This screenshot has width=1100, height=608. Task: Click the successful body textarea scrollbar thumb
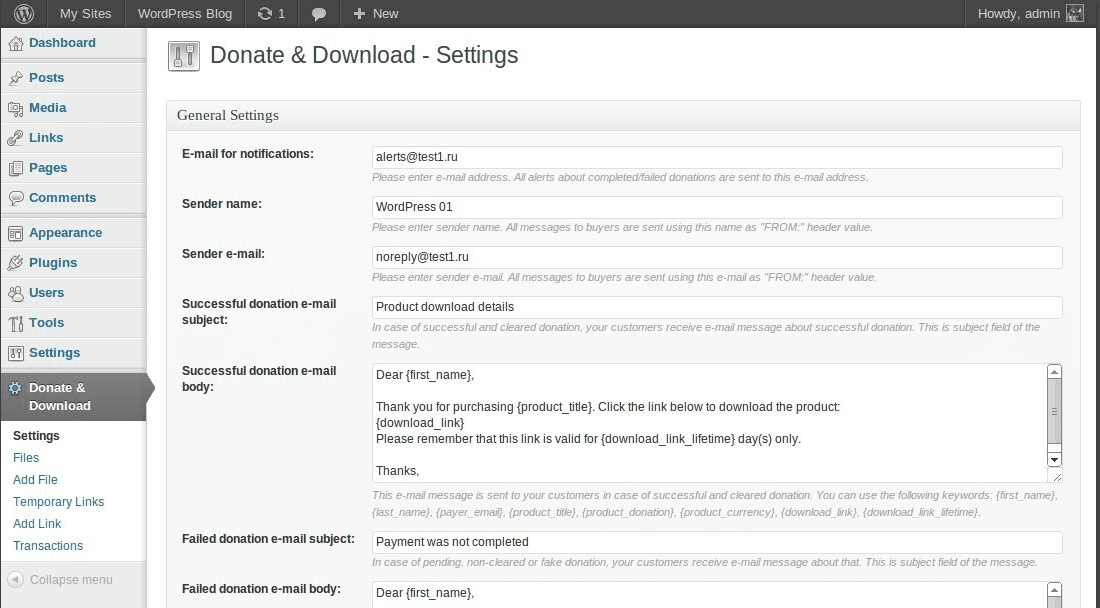pyautogui.click(x=1054, y=412)
